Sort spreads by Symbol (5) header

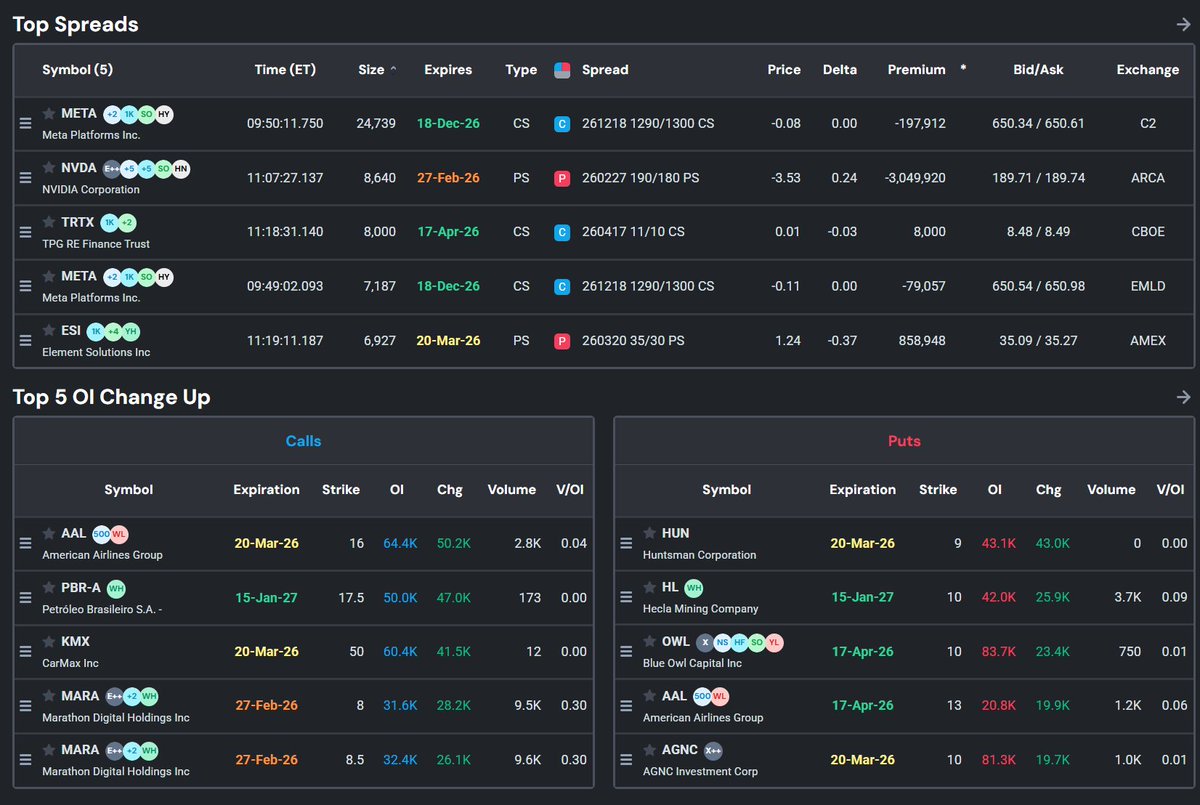pyautogui.click(x=77, y=70)
